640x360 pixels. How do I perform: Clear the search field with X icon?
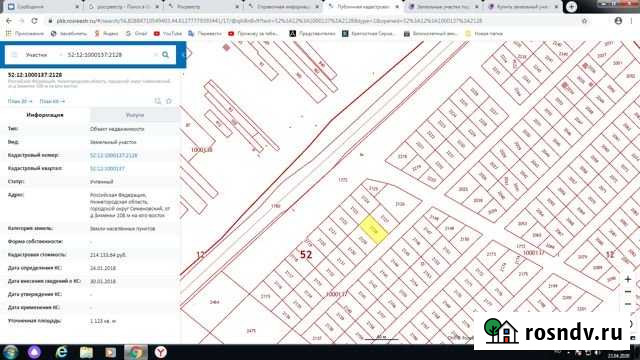[x=156, y=55]
